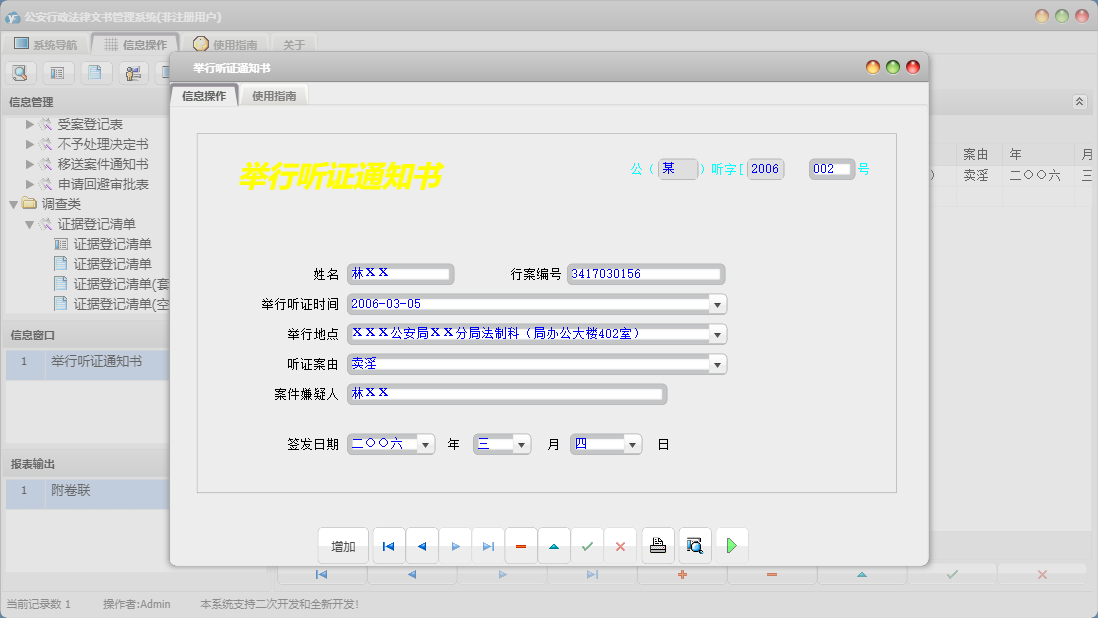Print the notice using the printer icon
Screen dimensions: 1098x618
pyautogui.click(x=659, y=545)
